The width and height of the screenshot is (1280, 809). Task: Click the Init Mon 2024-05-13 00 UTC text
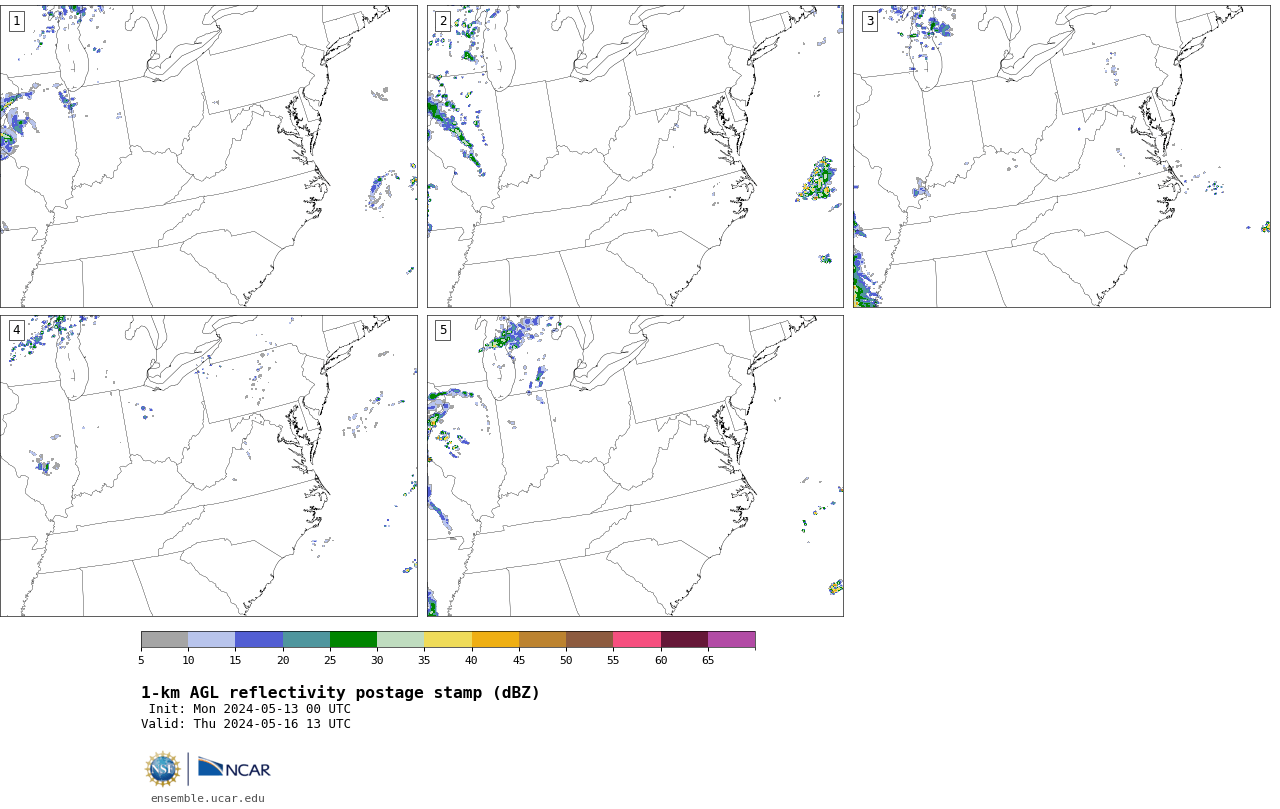pos(250,709)
